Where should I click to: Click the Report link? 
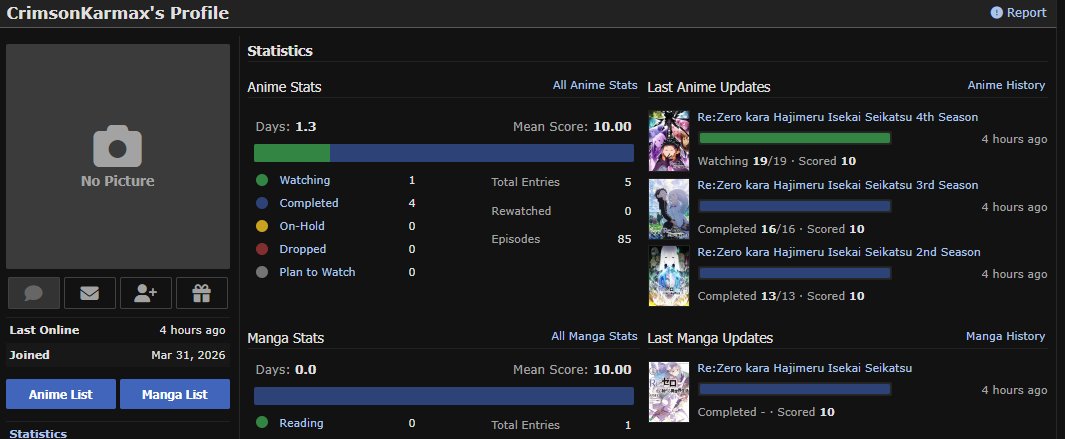click(1018, 12)
